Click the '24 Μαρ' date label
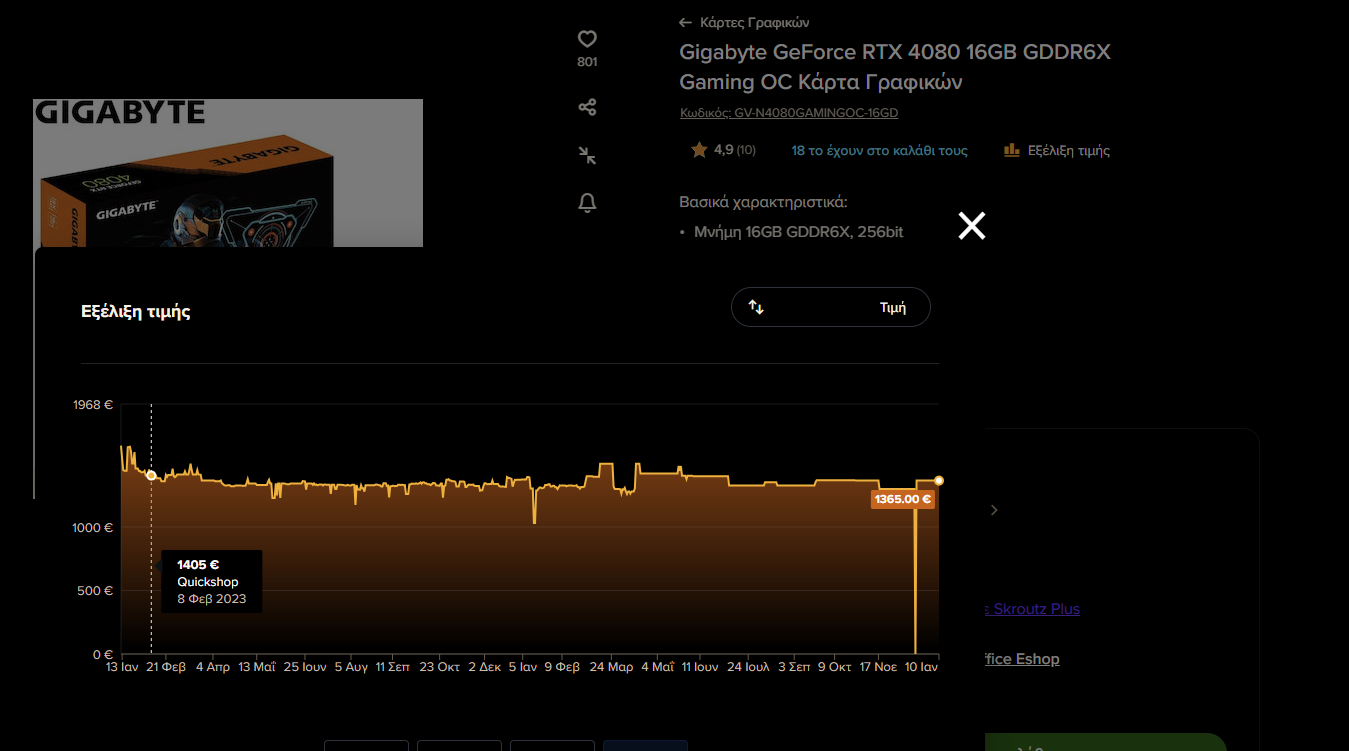The width and height of the screenshot is (1349, 751). pyautogui.click(x=611, y=666)
